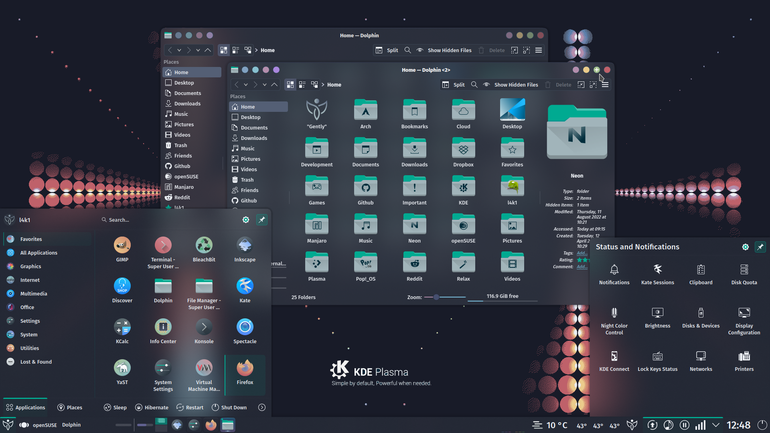Open Disks & Devices
This screenshot has height=433, width=770.
(700, 318)
